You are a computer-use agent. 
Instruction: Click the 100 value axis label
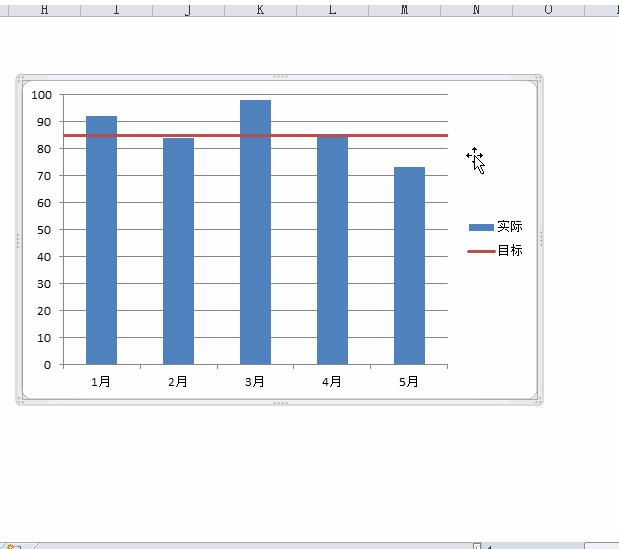point(41,95)
